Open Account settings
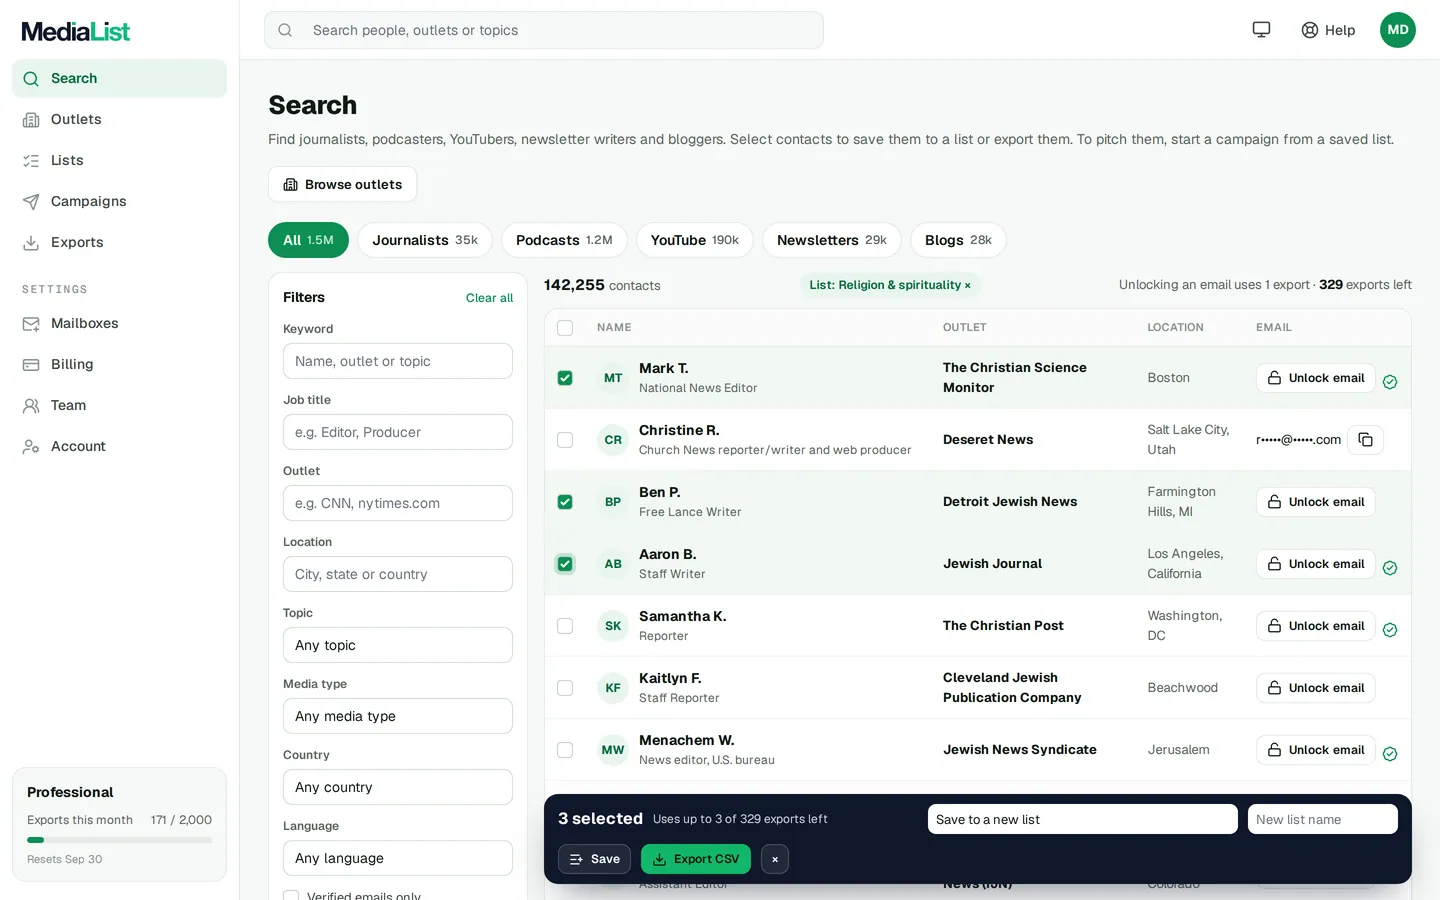 click(x=119, y=446)
